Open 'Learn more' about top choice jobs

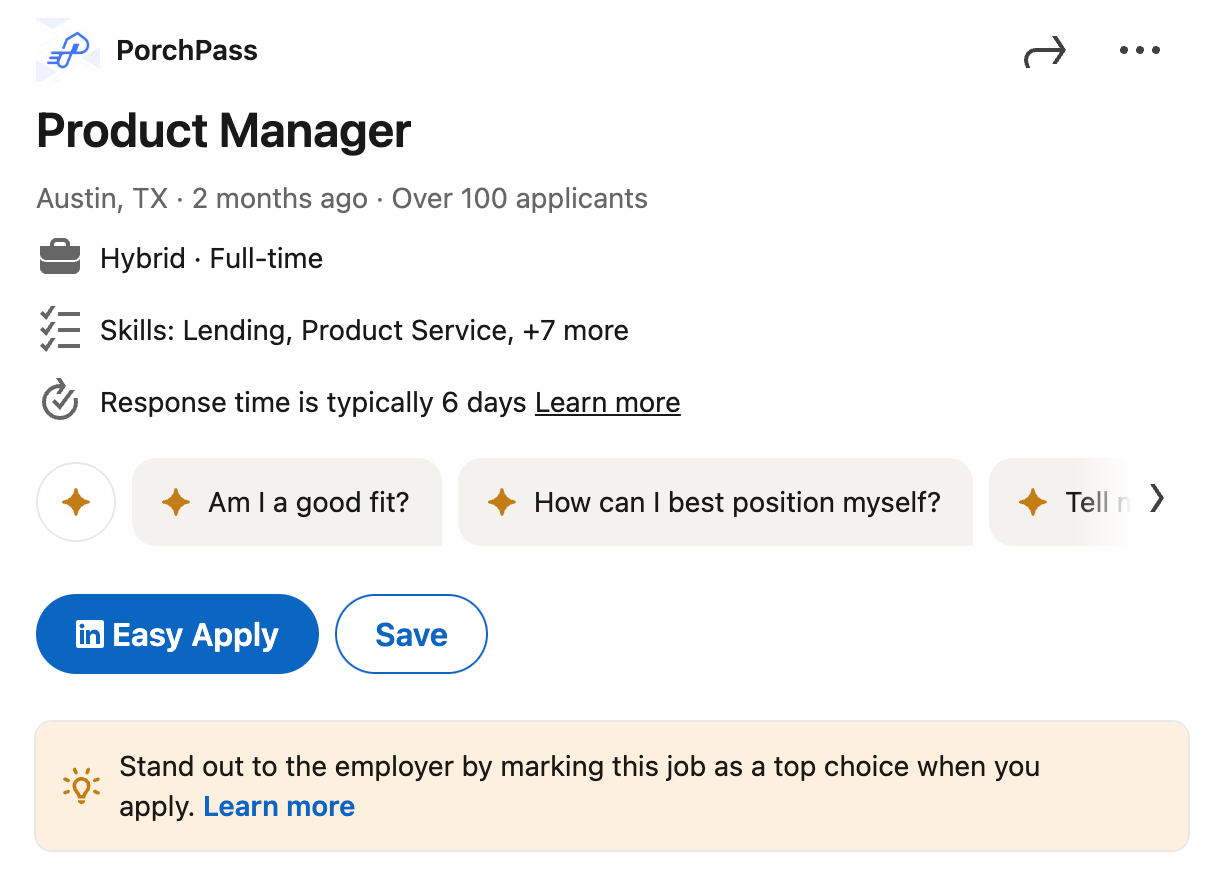tap(279, 806)
